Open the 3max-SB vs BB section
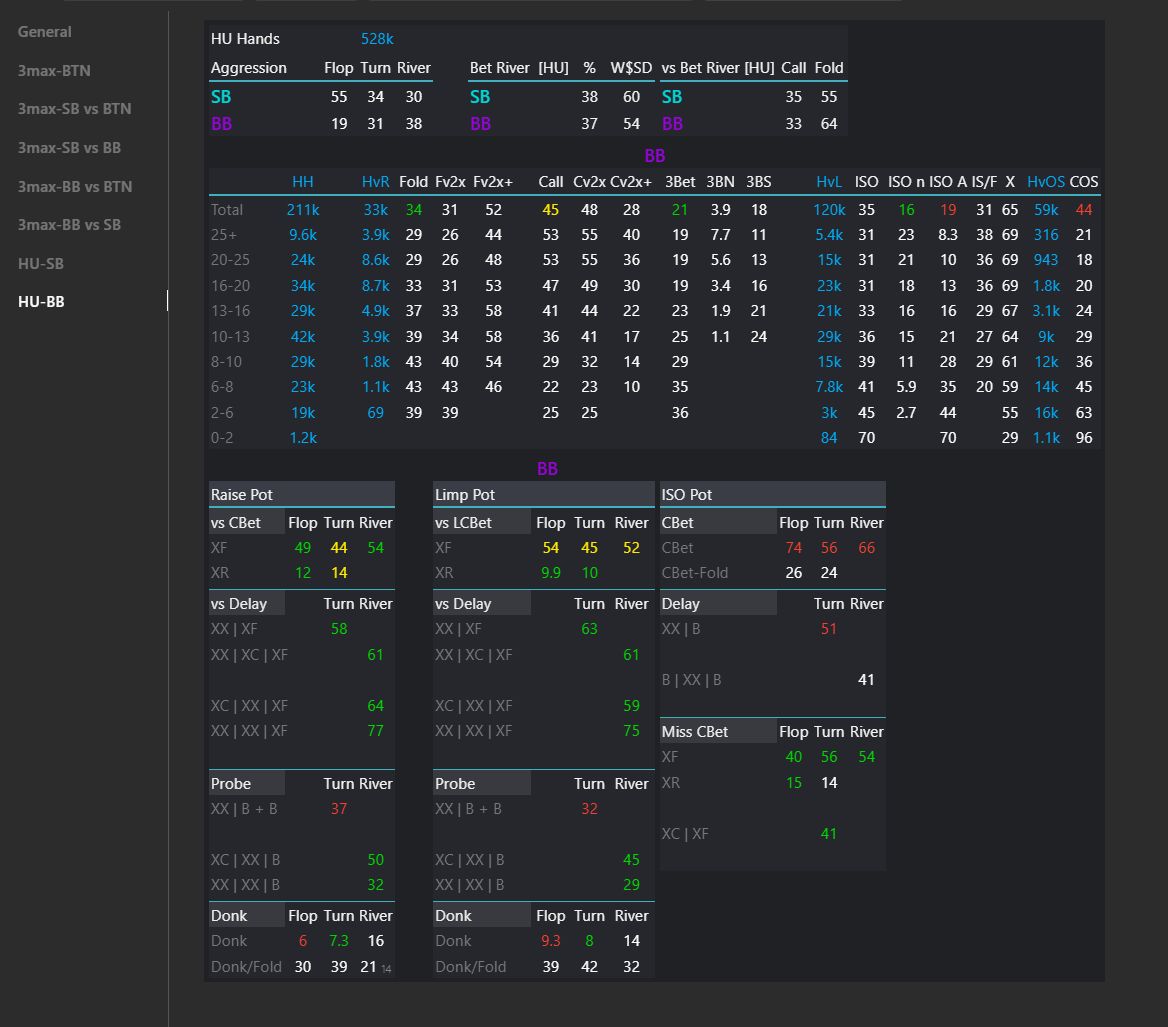This screenshot has height=1027, width=1168. point(69,148)
